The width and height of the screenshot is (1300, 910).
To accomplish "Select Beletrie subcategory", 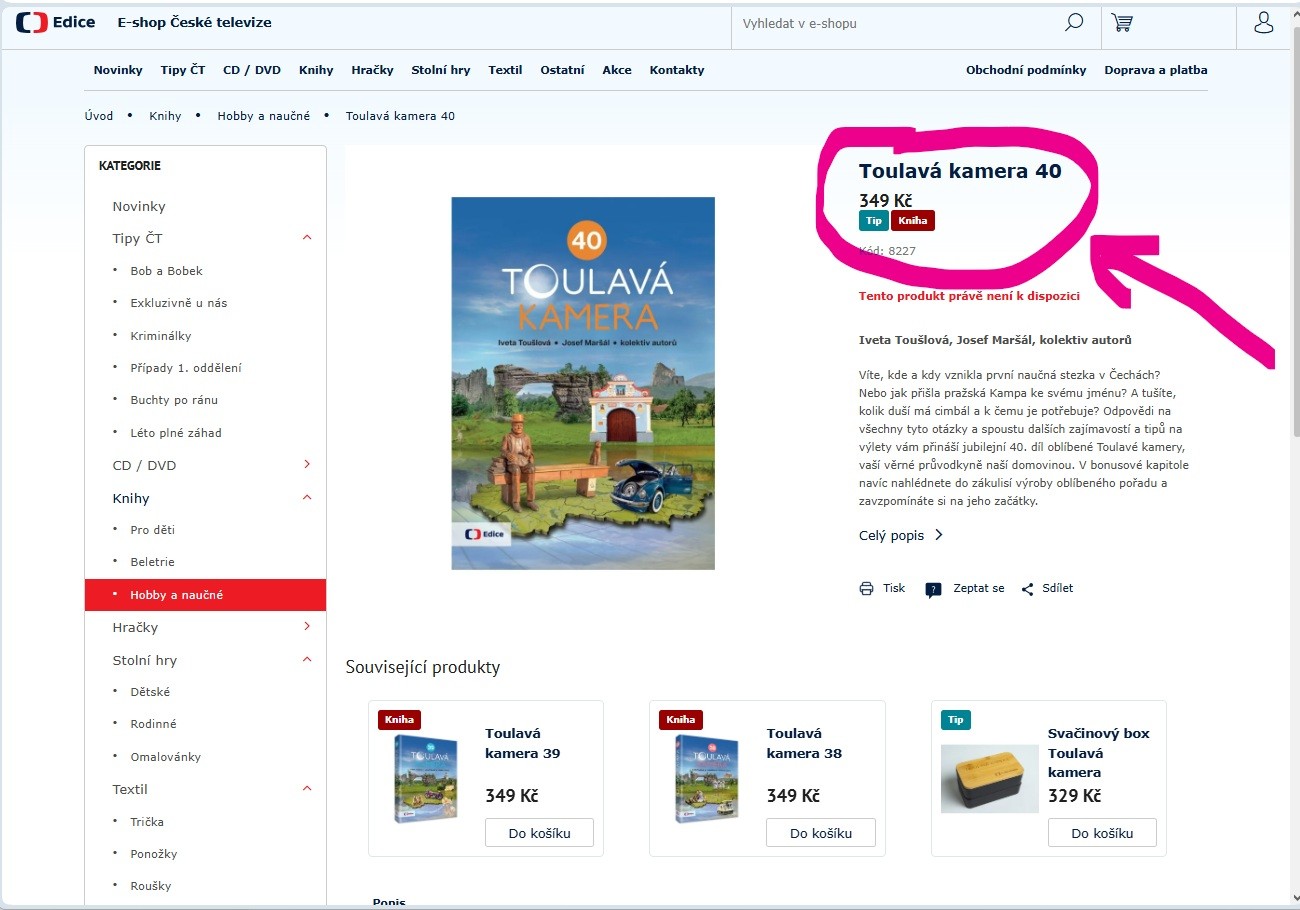I will click(152, 562).
